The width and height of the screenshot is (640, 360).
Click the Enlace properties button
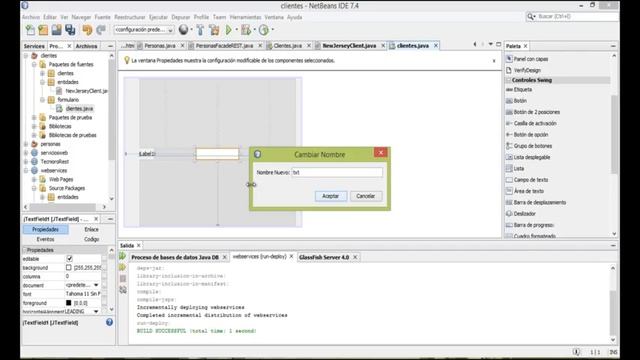[x=91, y=229]
